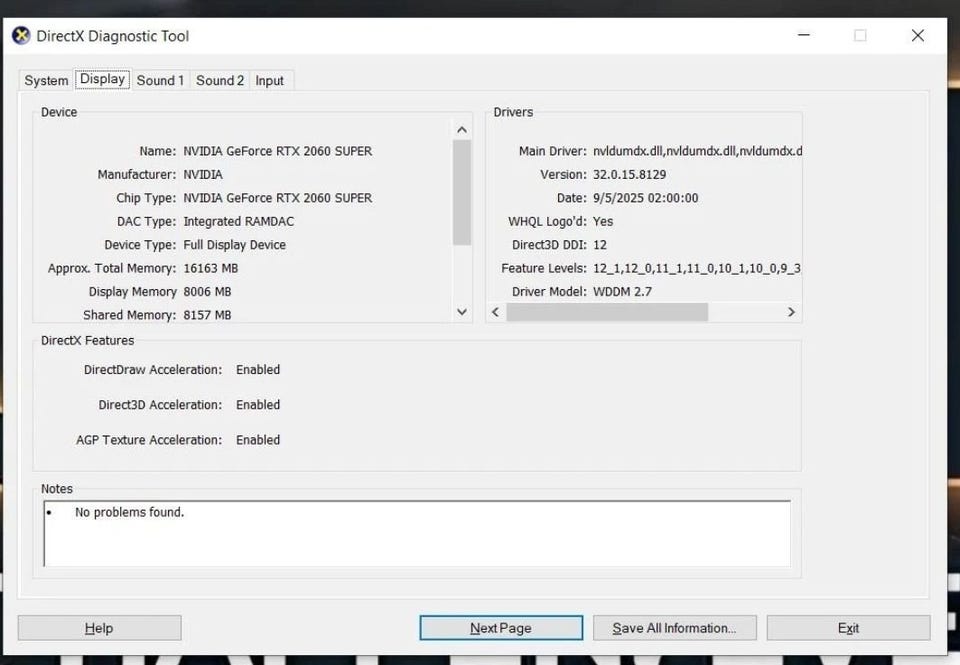Image resolution: width=960 pixels, height=665 pixels.
Task: Click the No problems found note
Action: pyautogui.click(x=129, y=512)
